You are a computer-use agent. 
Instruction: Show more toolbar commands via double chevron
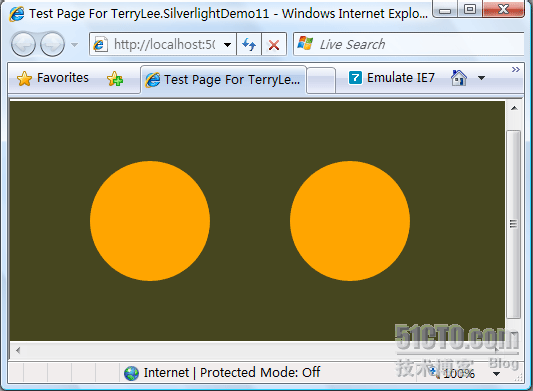click(516, 69)
